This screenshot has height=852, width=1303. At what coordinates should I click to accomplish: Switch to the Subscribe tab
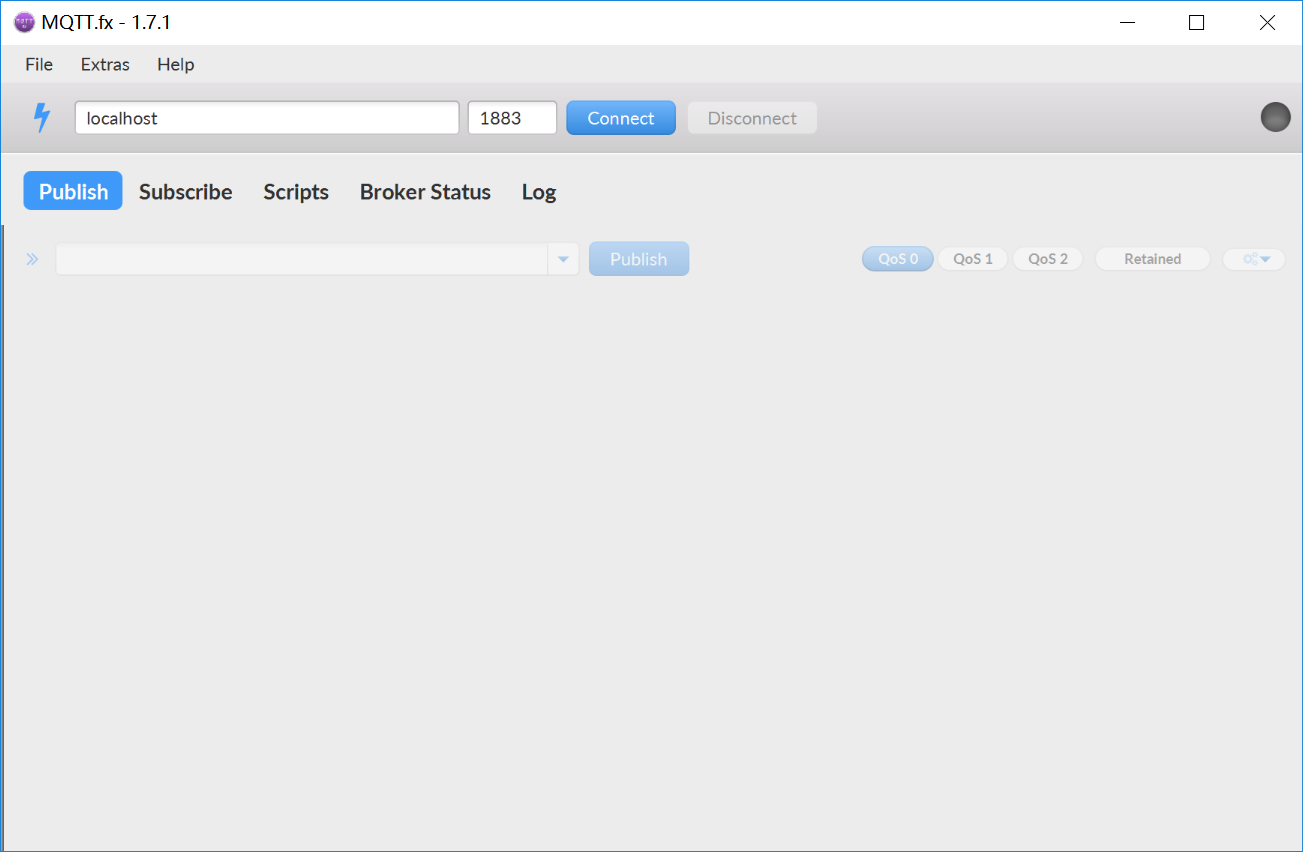tap(185, 191)
